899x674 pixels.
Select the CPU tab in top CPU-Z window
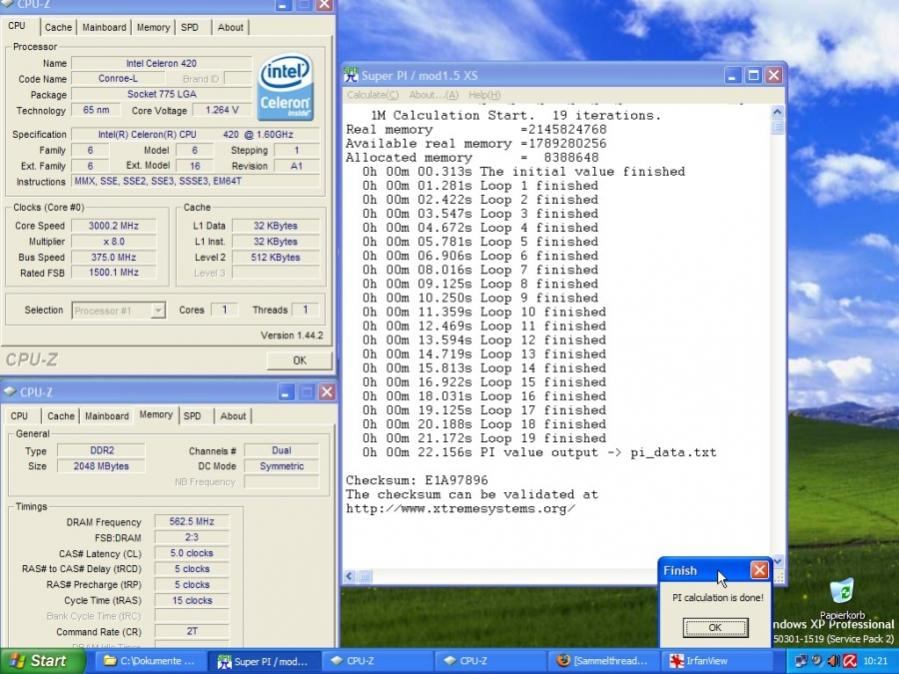click(17, 26)
